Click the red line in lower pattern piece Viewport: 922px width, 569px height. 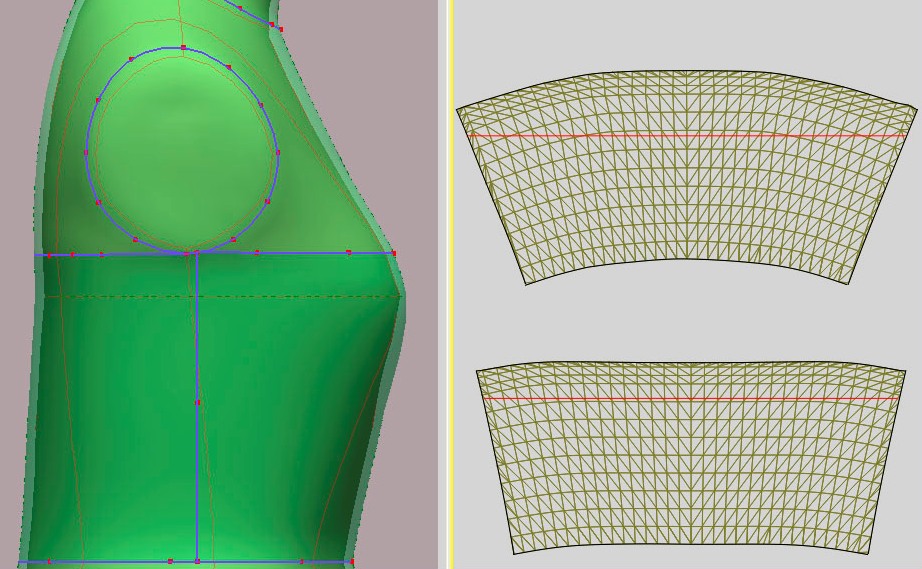[691, 399]
